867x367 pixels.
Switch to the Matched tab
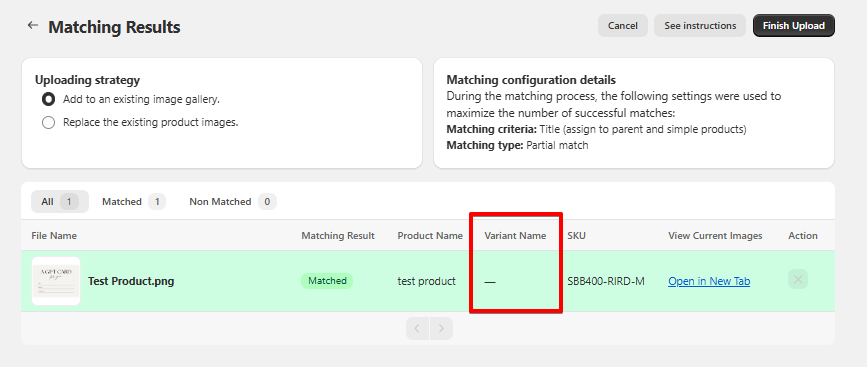[x=133, y=202]
